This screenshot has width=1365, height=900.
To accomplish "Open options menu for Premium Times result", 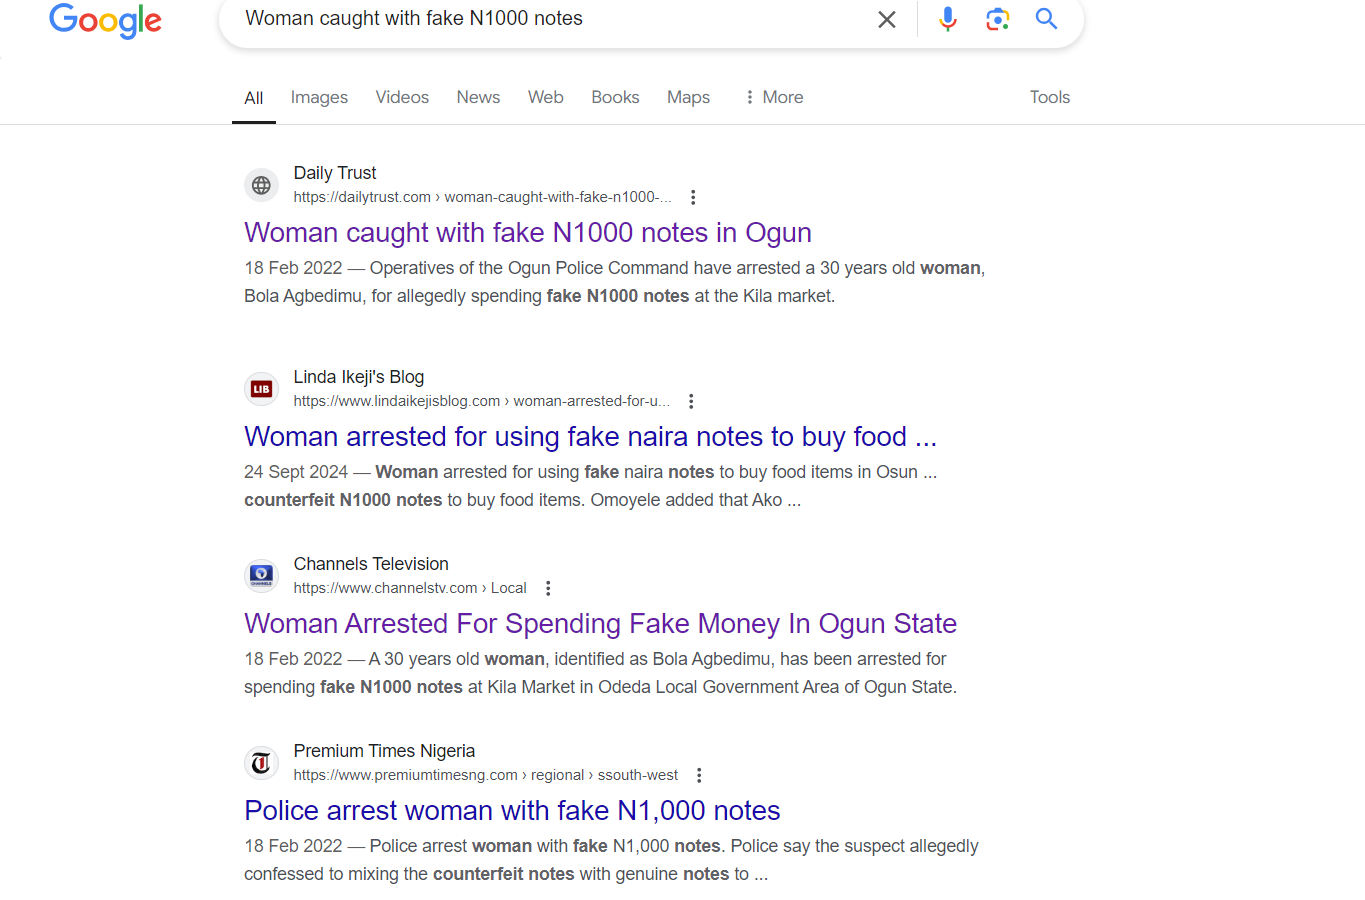I will click(699, 776).
